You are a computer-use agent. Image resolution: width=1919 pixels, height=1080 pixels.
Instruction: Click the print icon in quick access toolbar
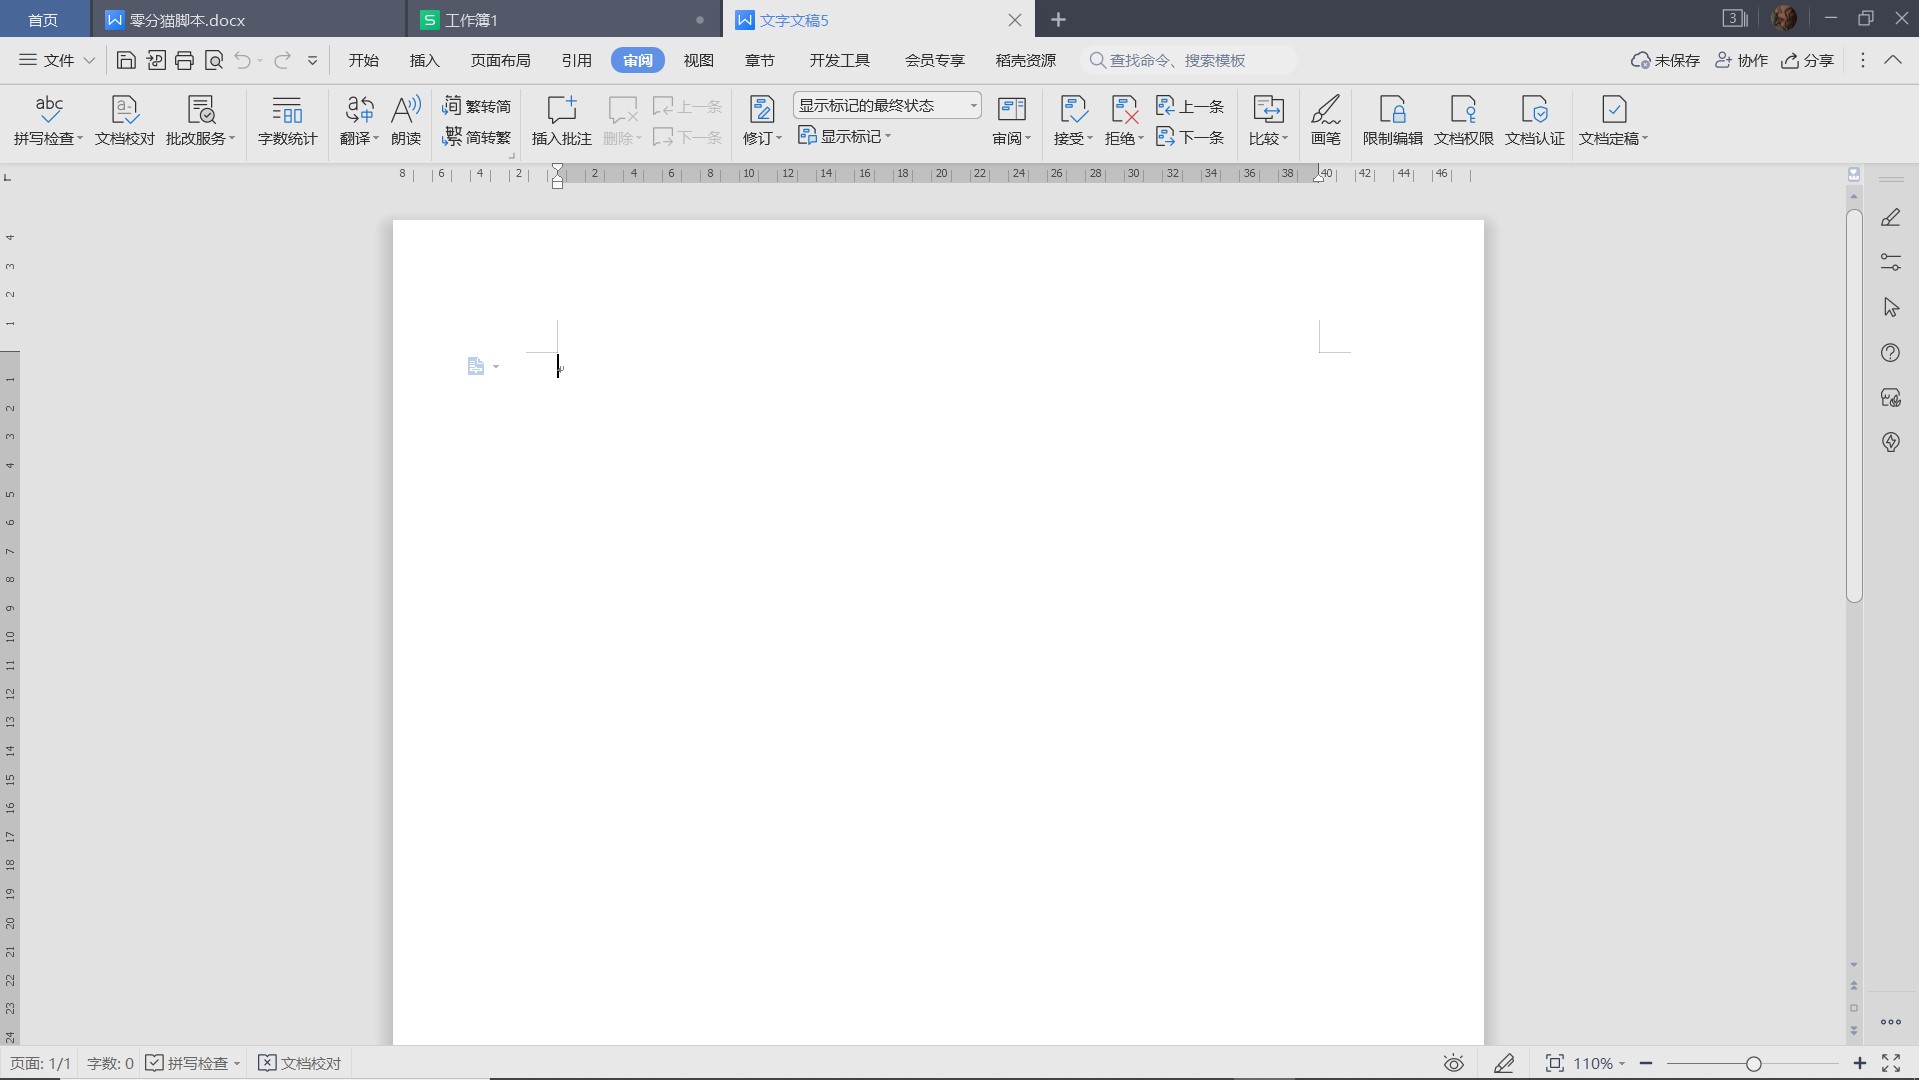click(x=184, y=61)
